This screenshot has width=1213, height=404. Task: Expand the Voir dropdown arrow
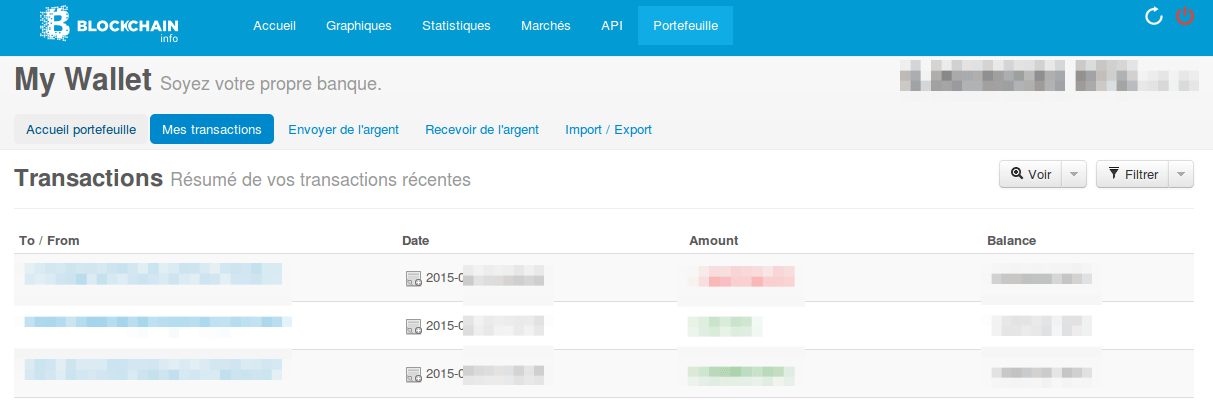coord(1073,174)
